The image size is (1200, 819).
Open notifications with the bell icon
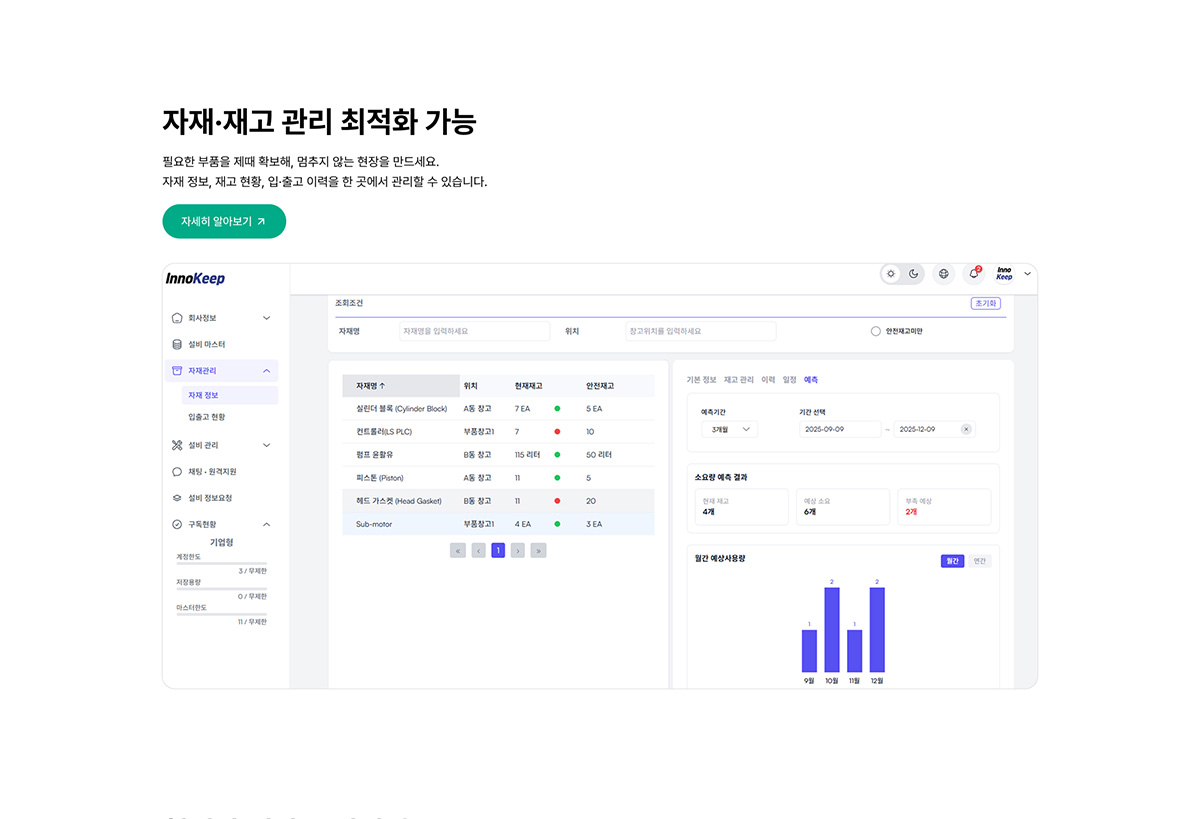[x=973, y=274]
